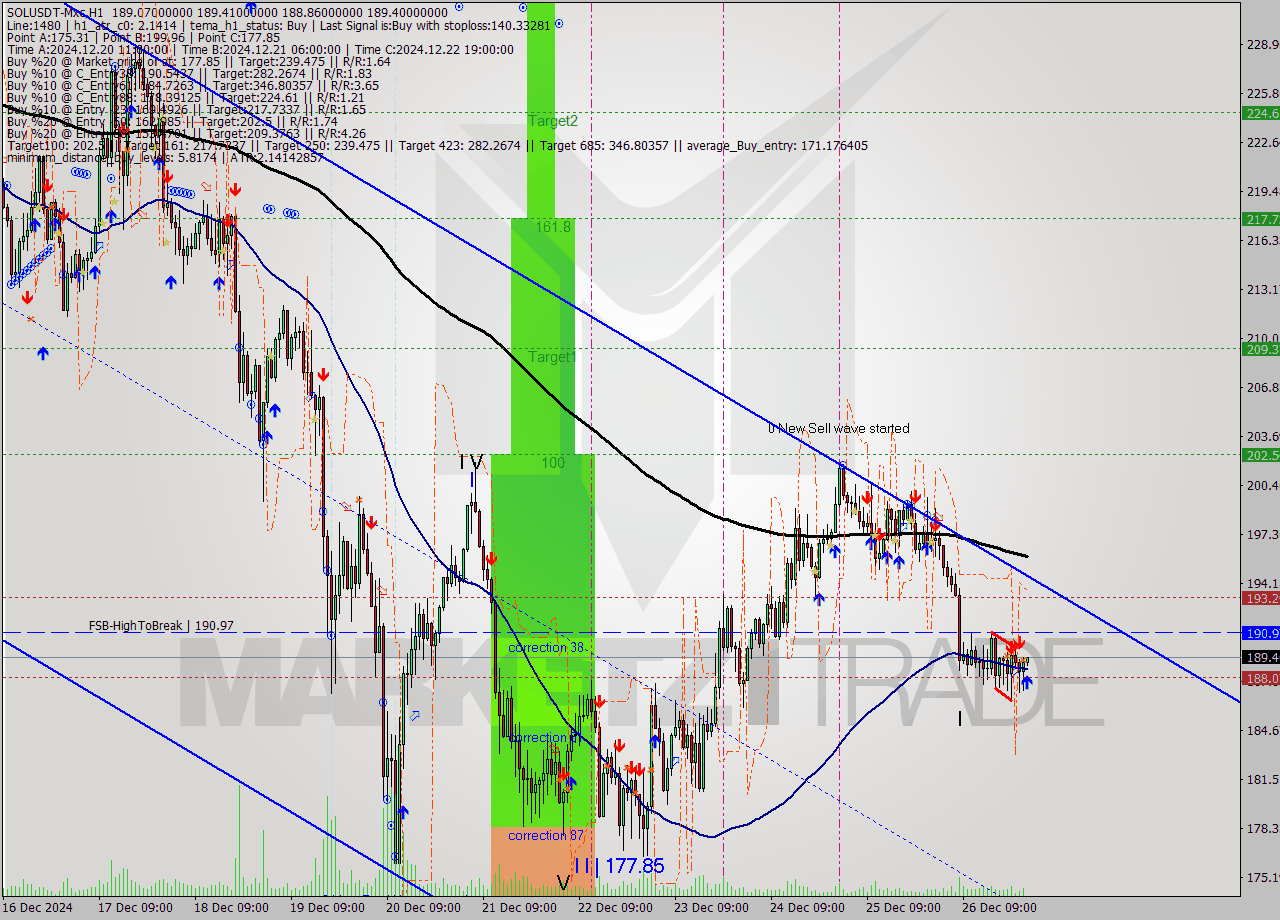Click the 'Target1' label on green zone

tap(553, 357)
